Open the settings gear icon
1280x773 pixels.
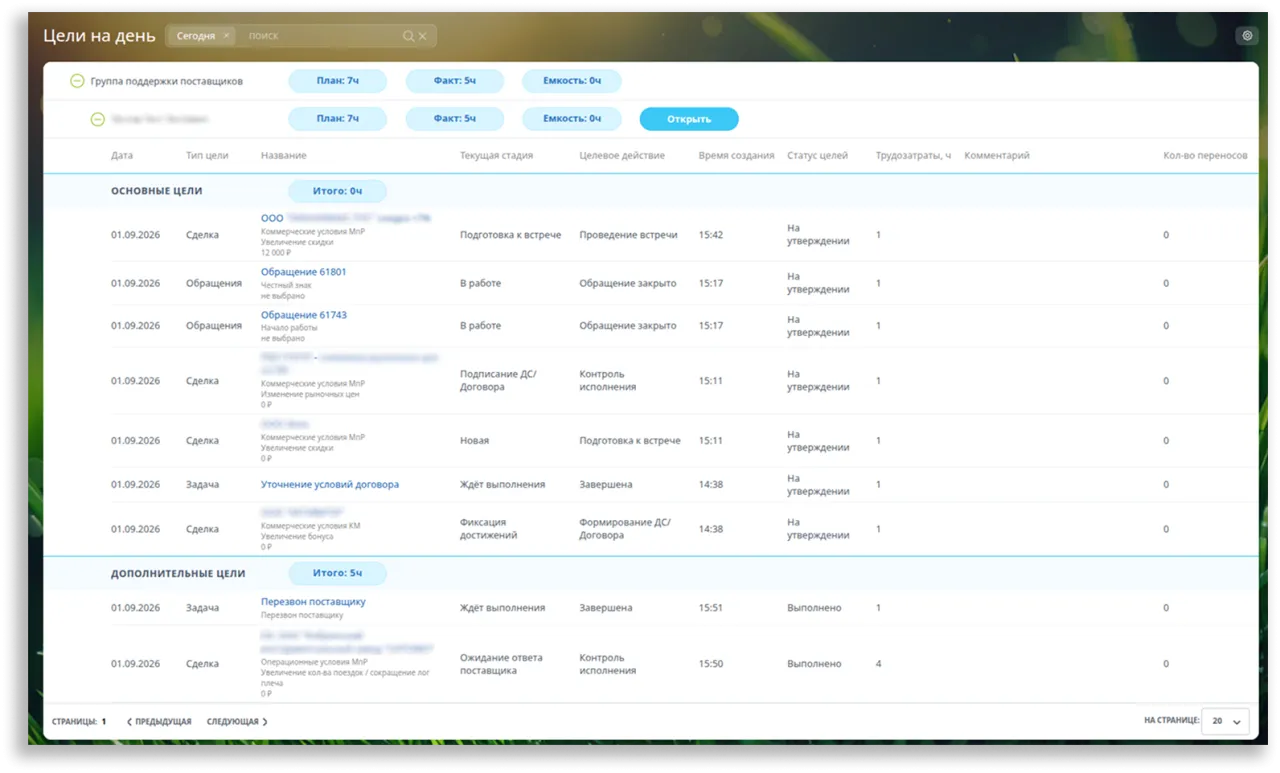(1246, 36)
